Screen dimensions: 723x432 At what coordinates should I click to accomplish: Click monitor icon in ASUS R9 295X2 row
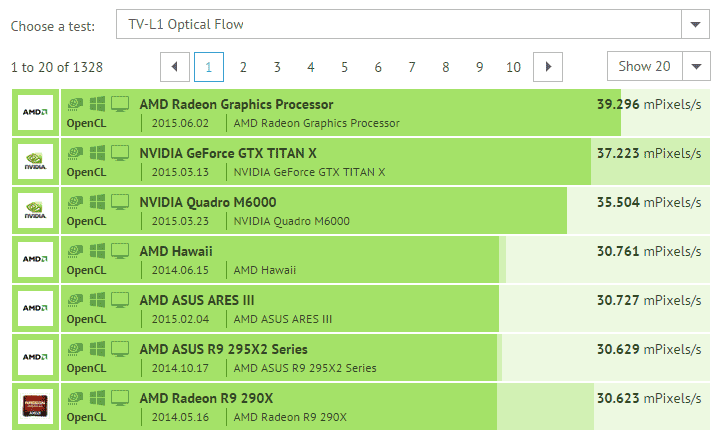point(120,349)
